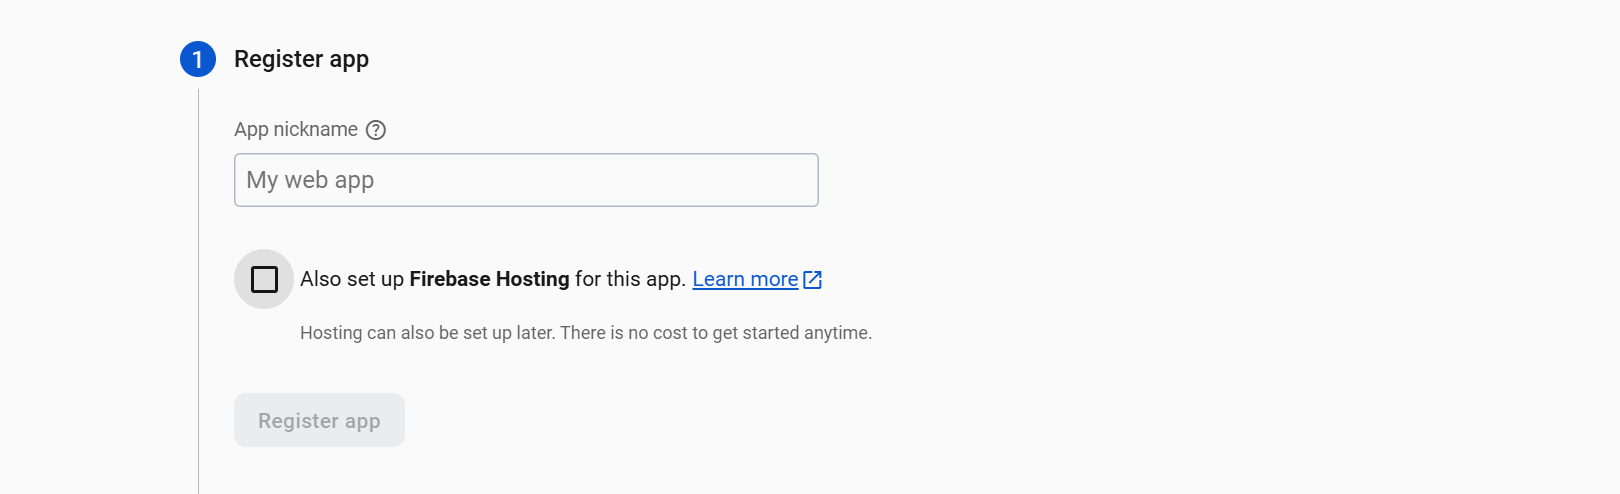The image size is (1620, 494).
Task: Open the Learn more link
Action: tap(745, 279)
